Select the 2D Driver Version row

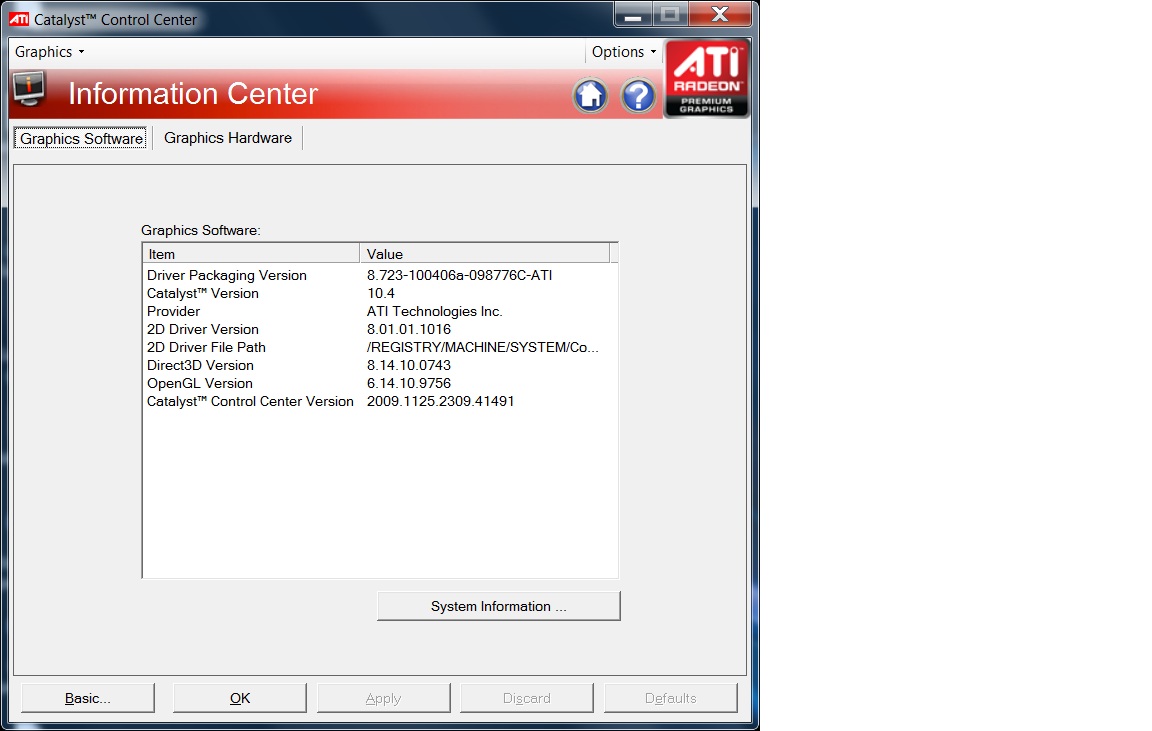[380, 329]
